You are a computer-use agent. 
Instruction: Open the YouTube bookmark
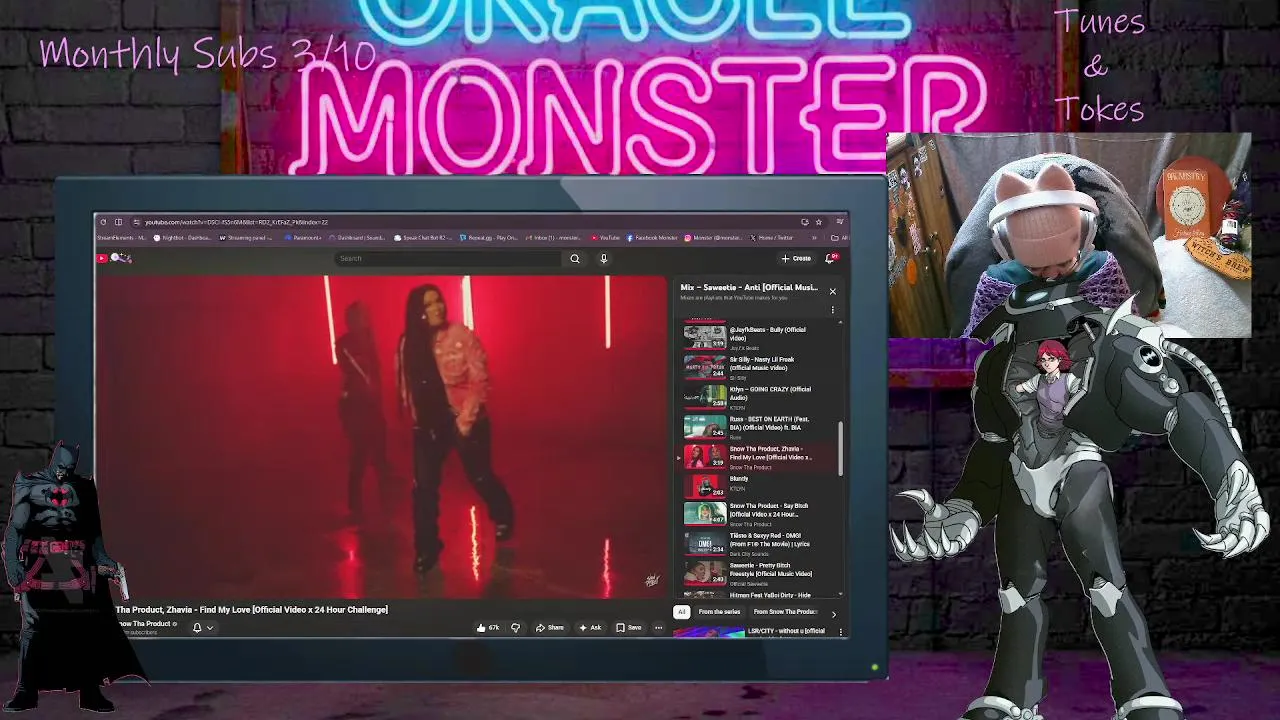(606, 238)
